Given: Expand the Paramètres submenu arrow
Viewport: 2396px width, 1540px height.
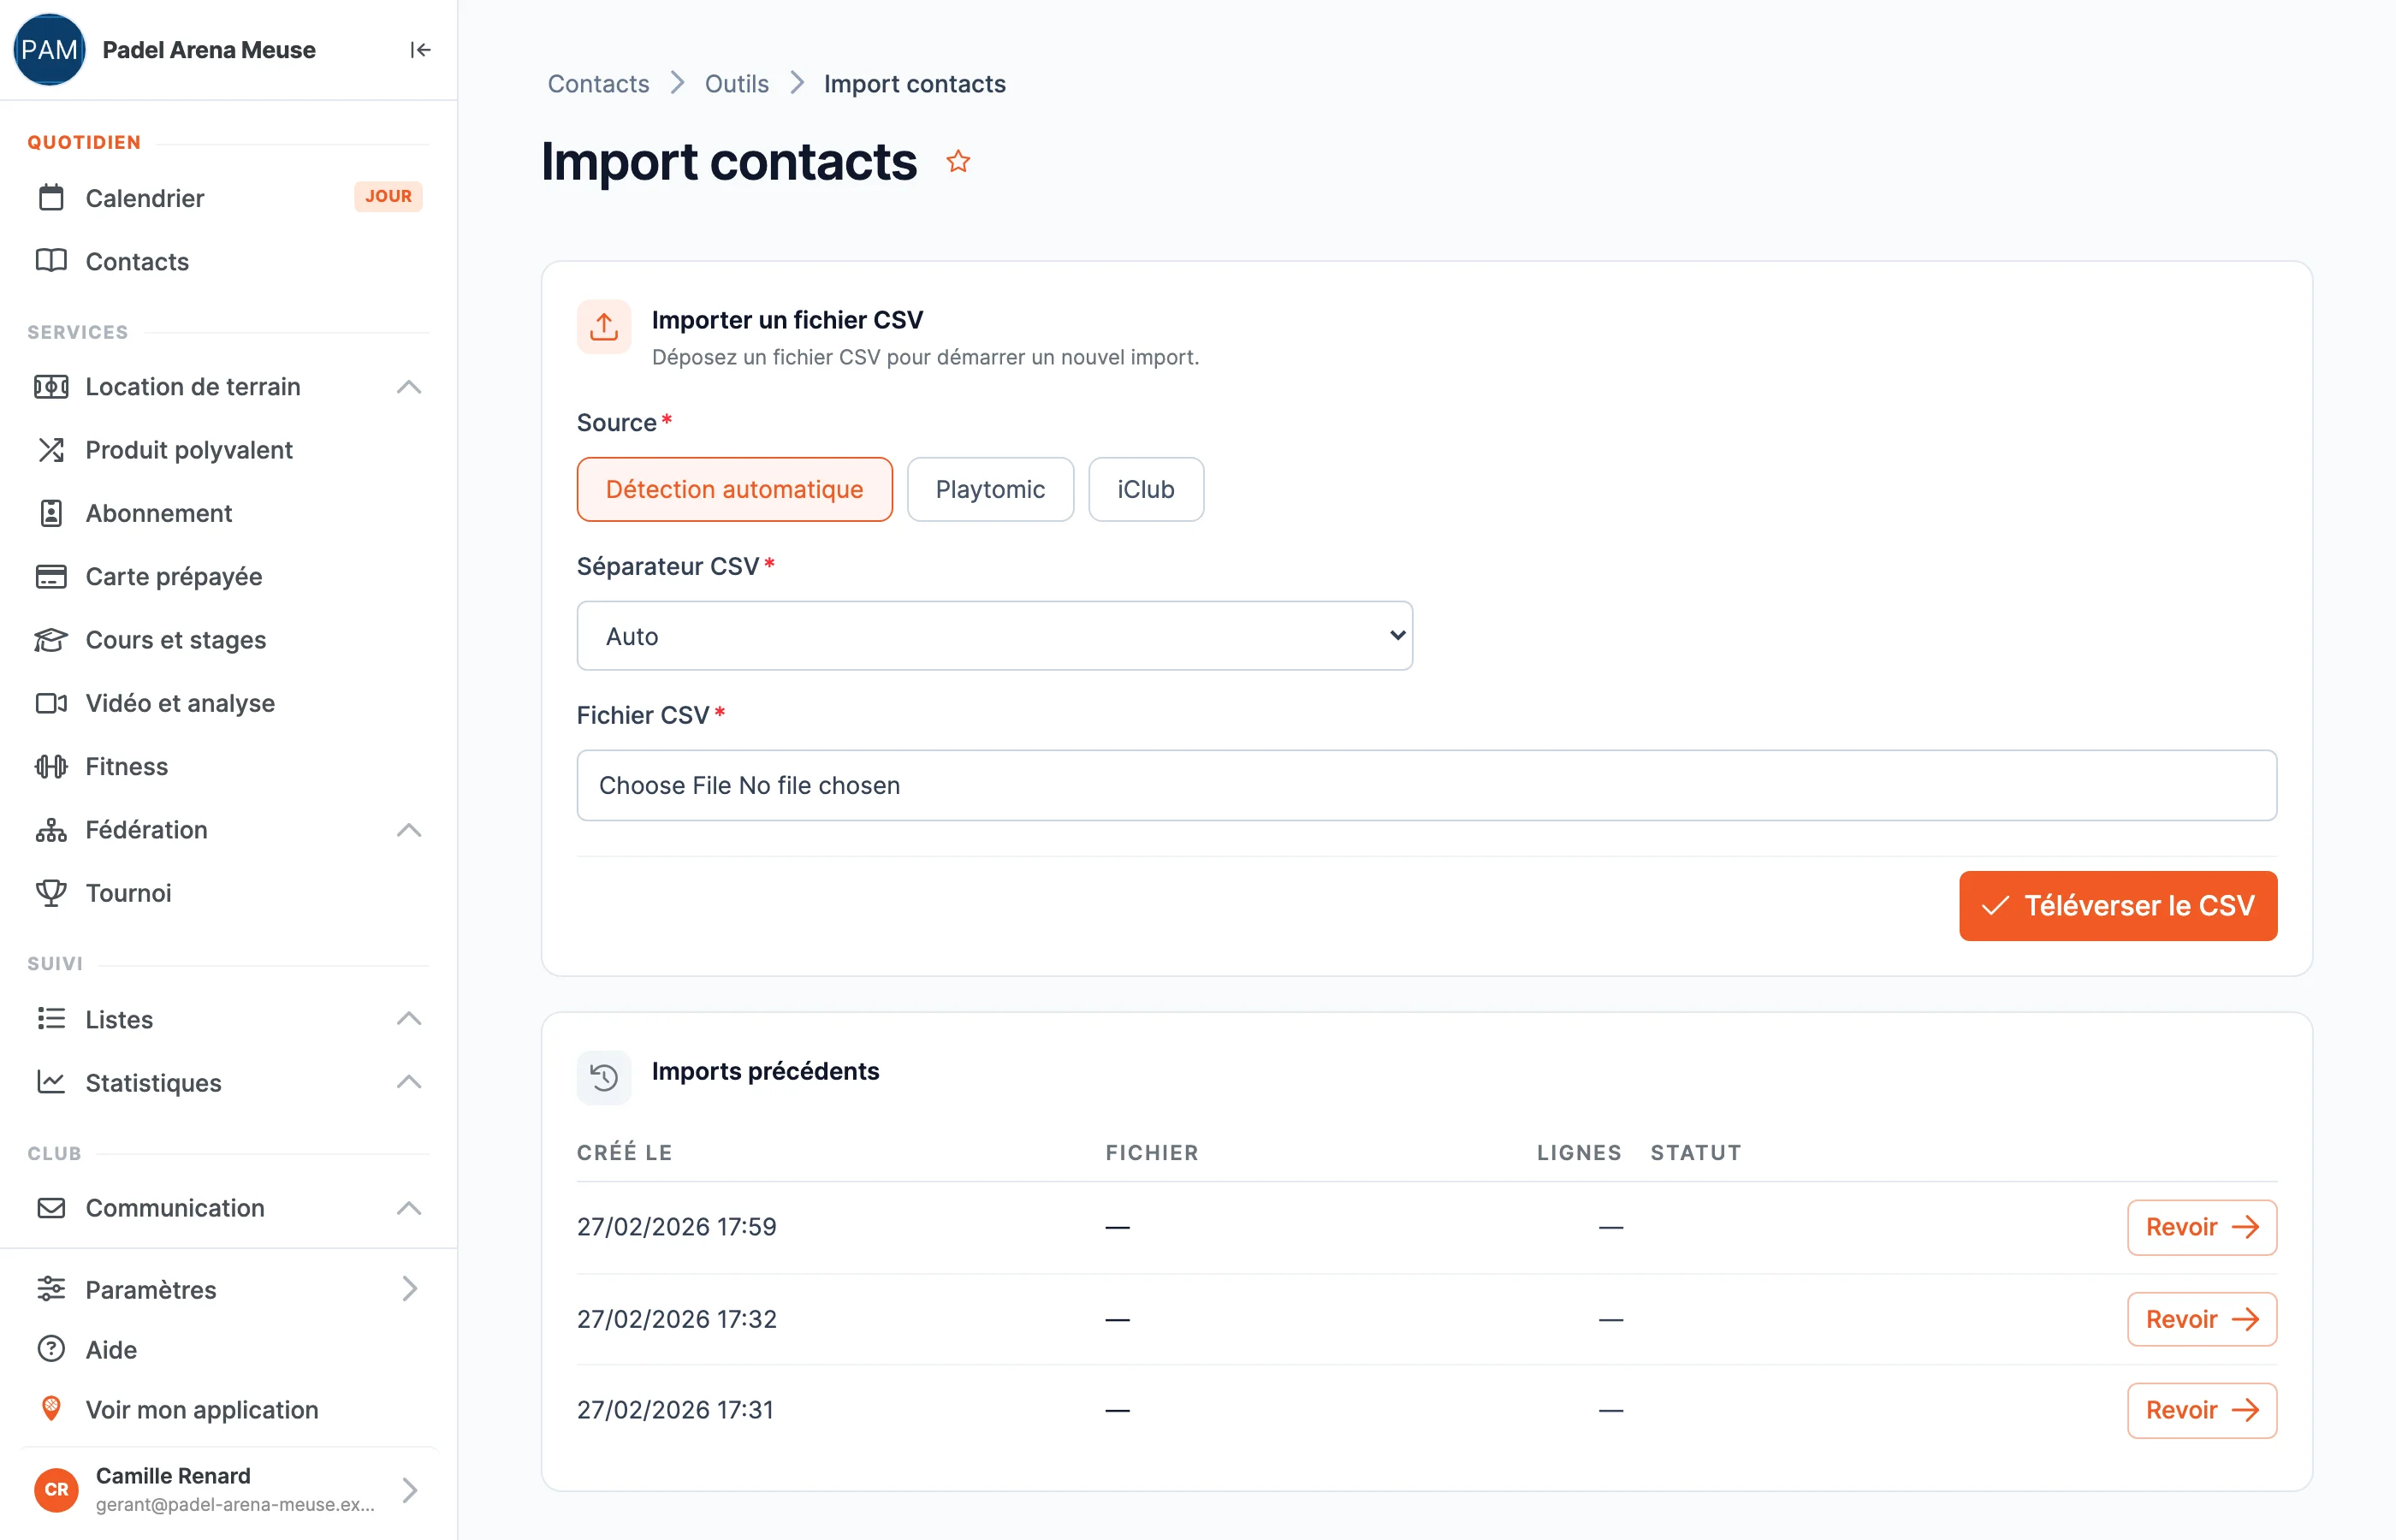Looking at the screenshot, I should (409, 1288).
